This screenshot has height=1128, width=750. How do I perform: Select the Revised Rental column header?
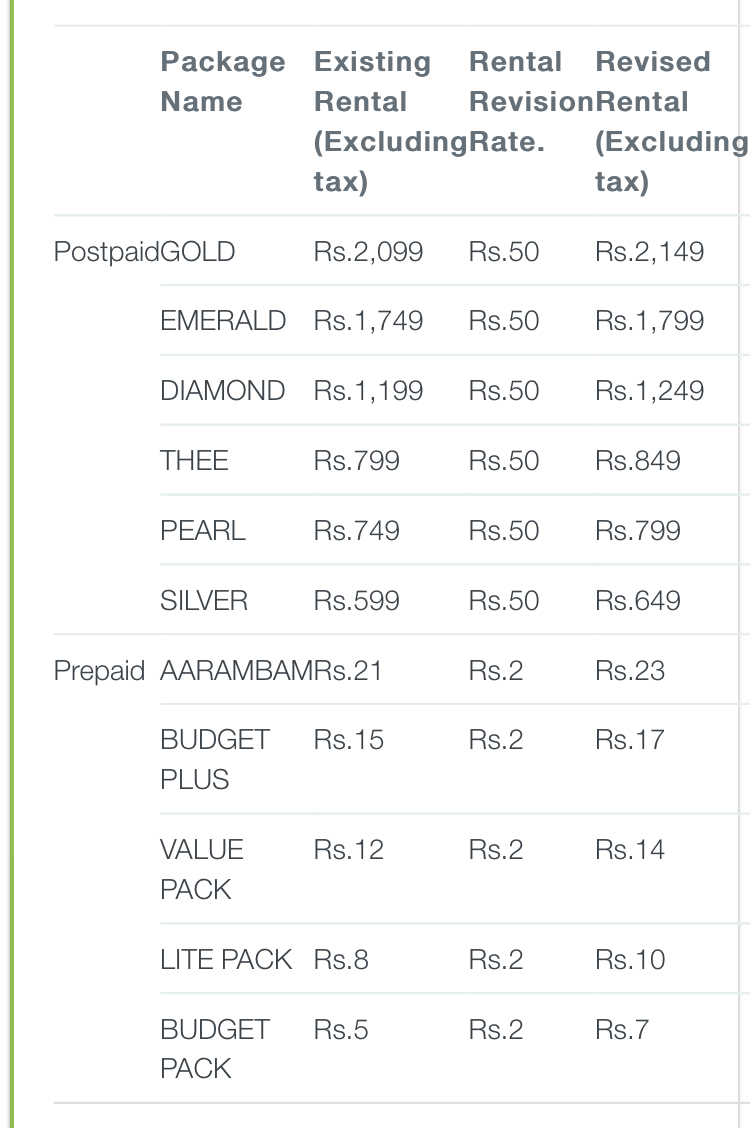coord(672,121)
